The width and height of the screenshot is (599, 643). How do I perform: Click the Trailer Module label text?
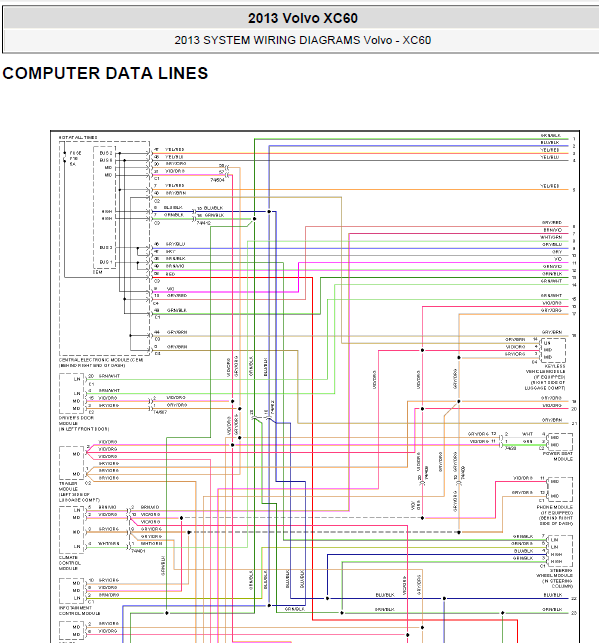[79, 492]
